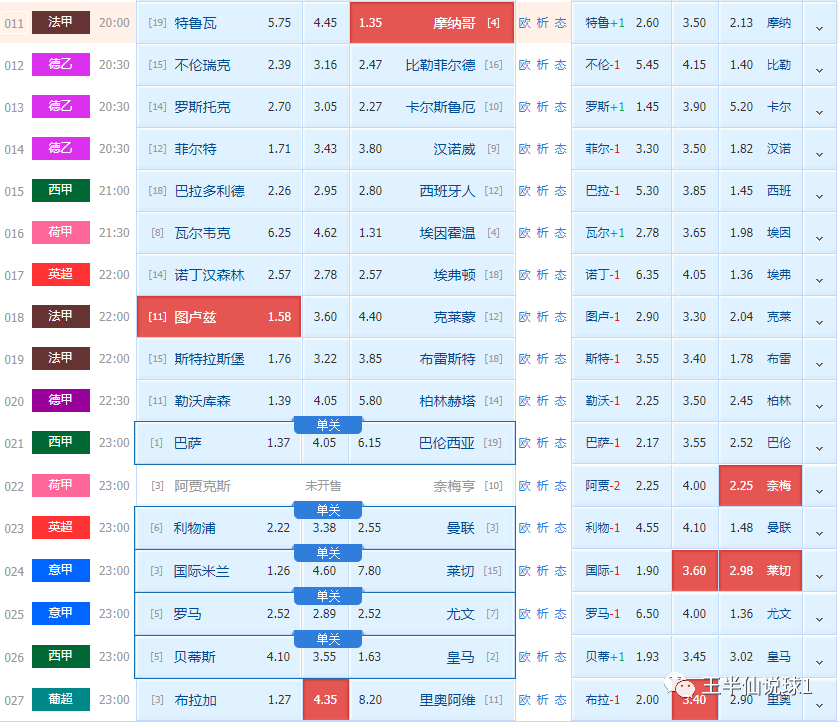Click 葡超 league tag on match 027

click(x=61, y=699)
